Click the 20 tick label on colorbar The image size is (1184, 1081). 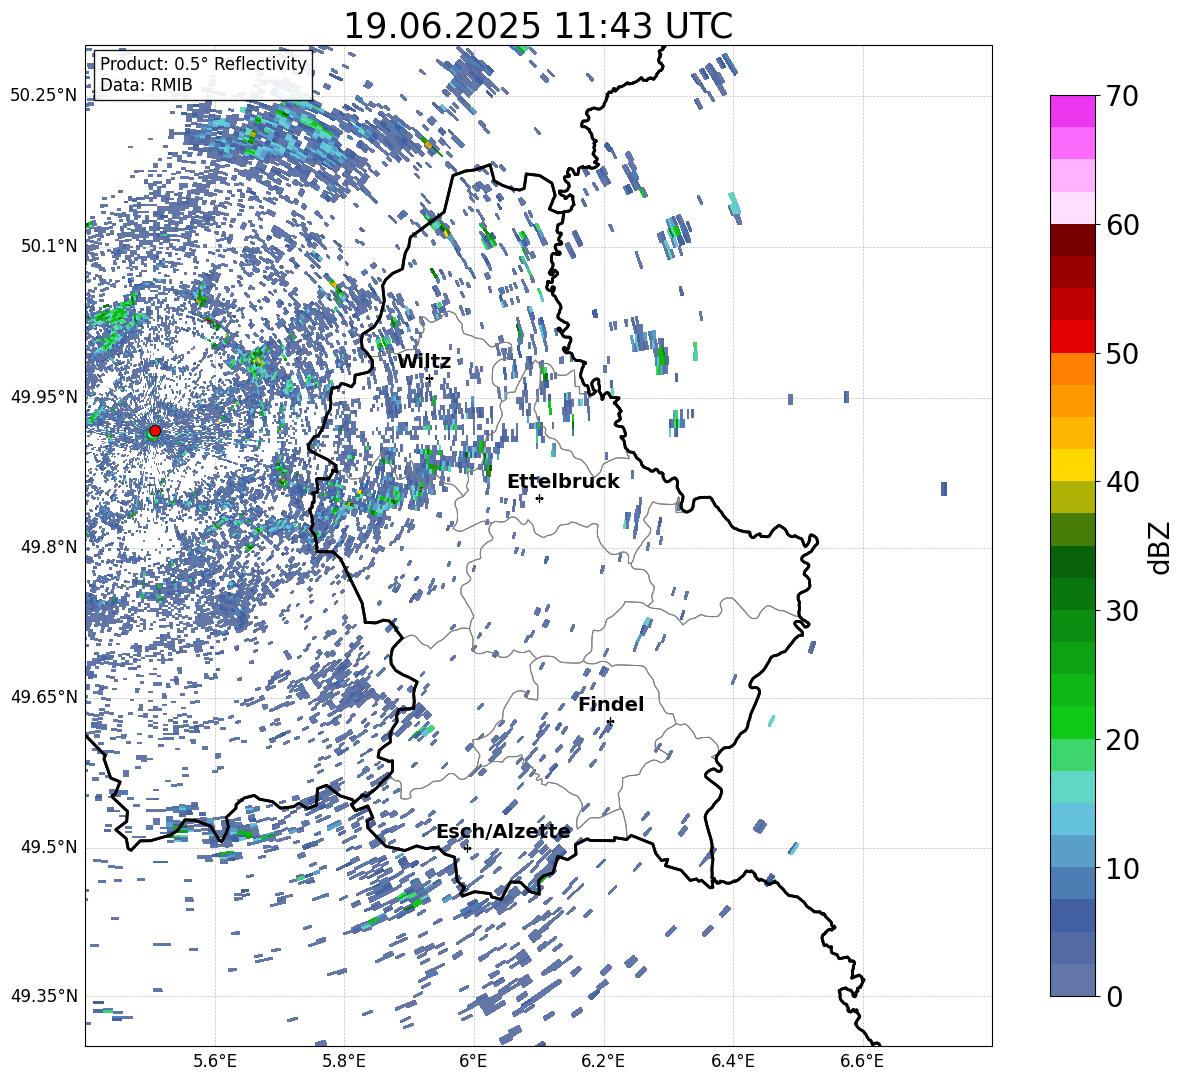pyautogui.click(x=1122, y=739)
